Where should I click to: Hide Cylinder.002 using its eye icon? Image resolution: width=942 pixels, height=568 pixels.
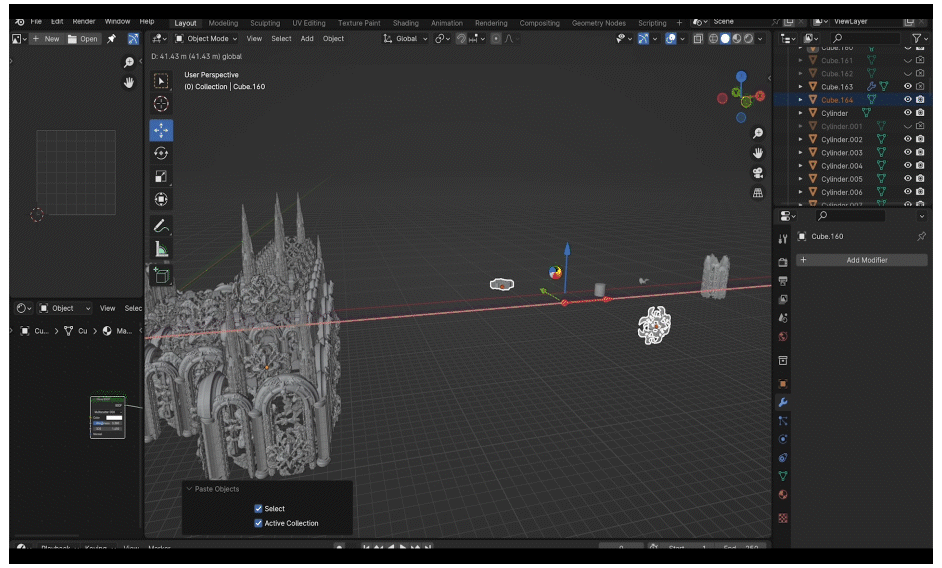click(908, 139)
